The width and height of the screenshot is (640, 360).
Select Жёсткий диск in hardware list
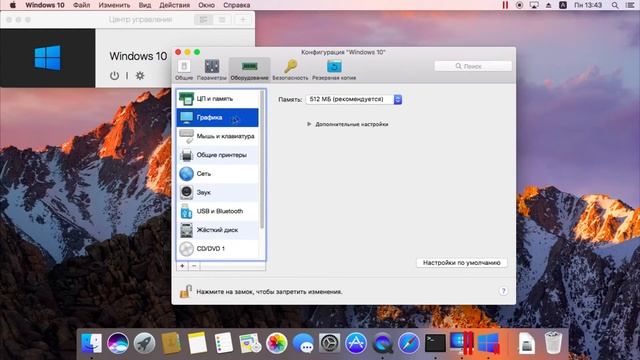pyautogui.click(x=218, y=230)
